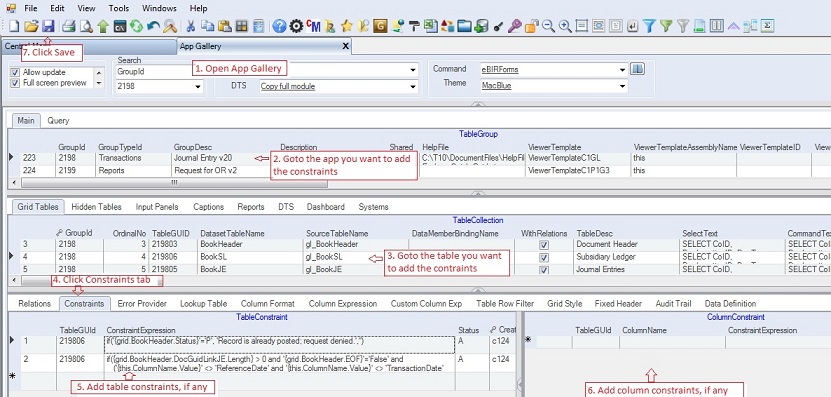Click the Cut scissors icon
The width and height of the screenshot is (831, 397).
pyautogui.click(x=191, y=26)
